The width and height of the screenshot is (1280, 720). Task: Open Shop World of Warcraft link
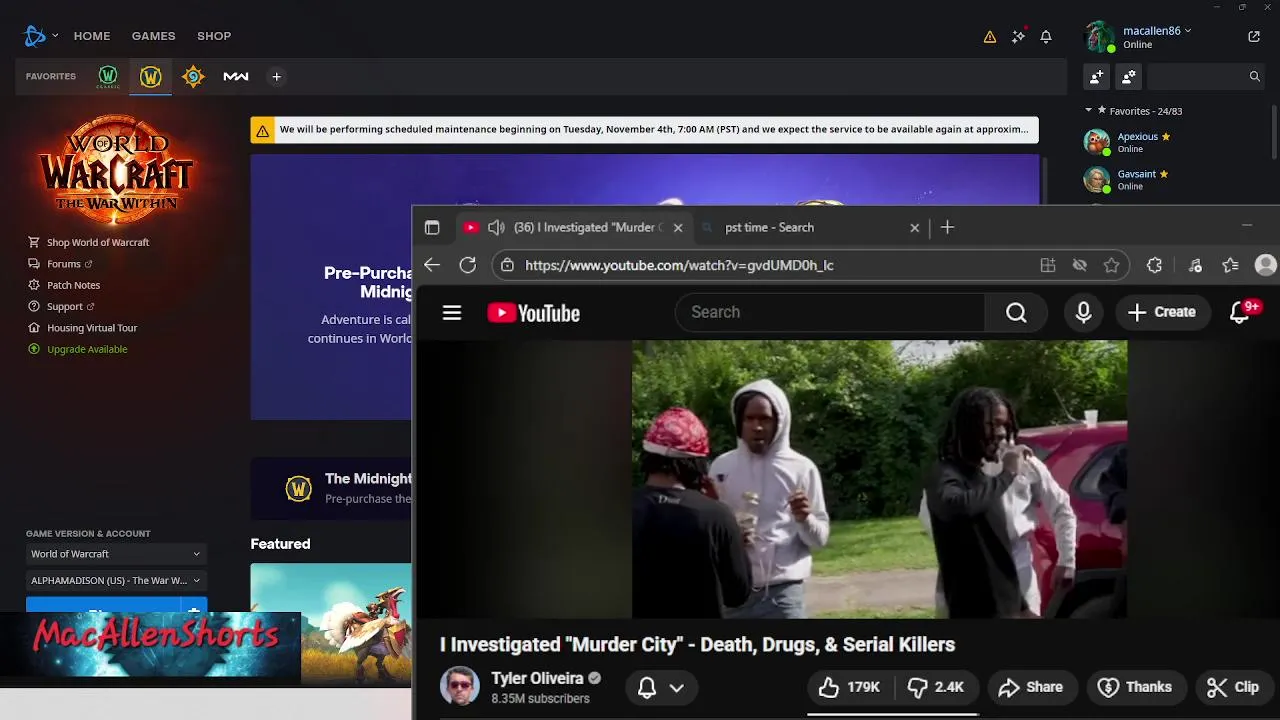[x=98, y=242]
